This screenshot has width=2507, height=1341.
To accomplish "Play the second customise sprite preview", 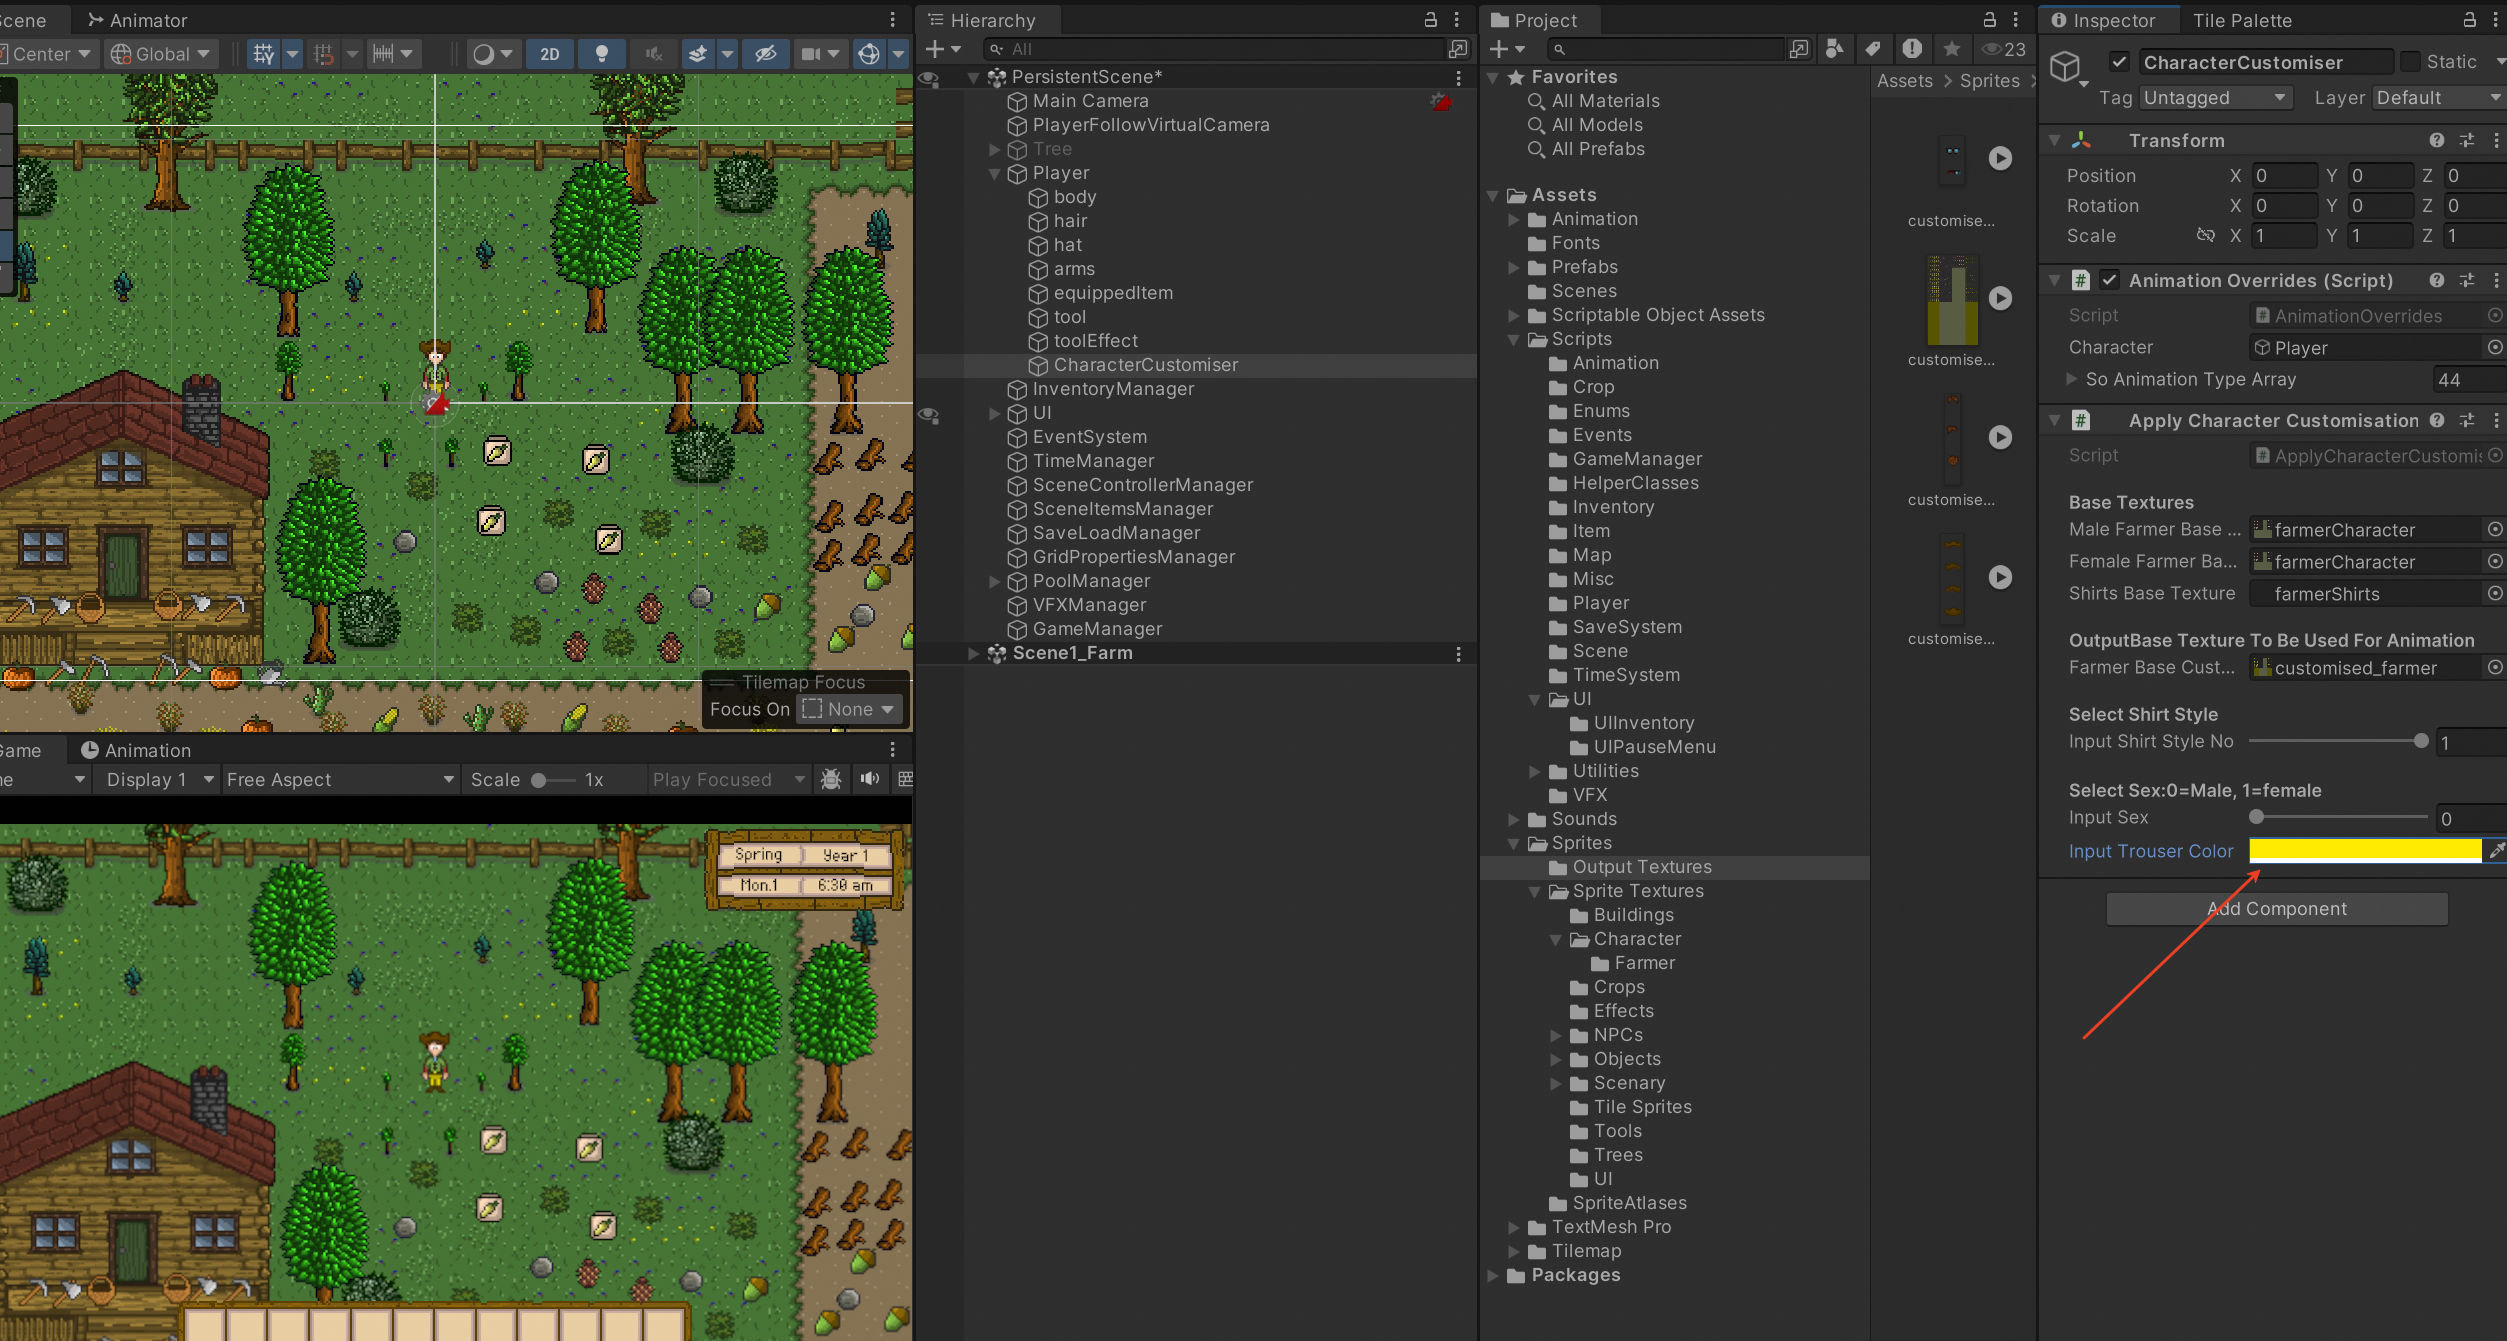I will (x=2000, y=298).
